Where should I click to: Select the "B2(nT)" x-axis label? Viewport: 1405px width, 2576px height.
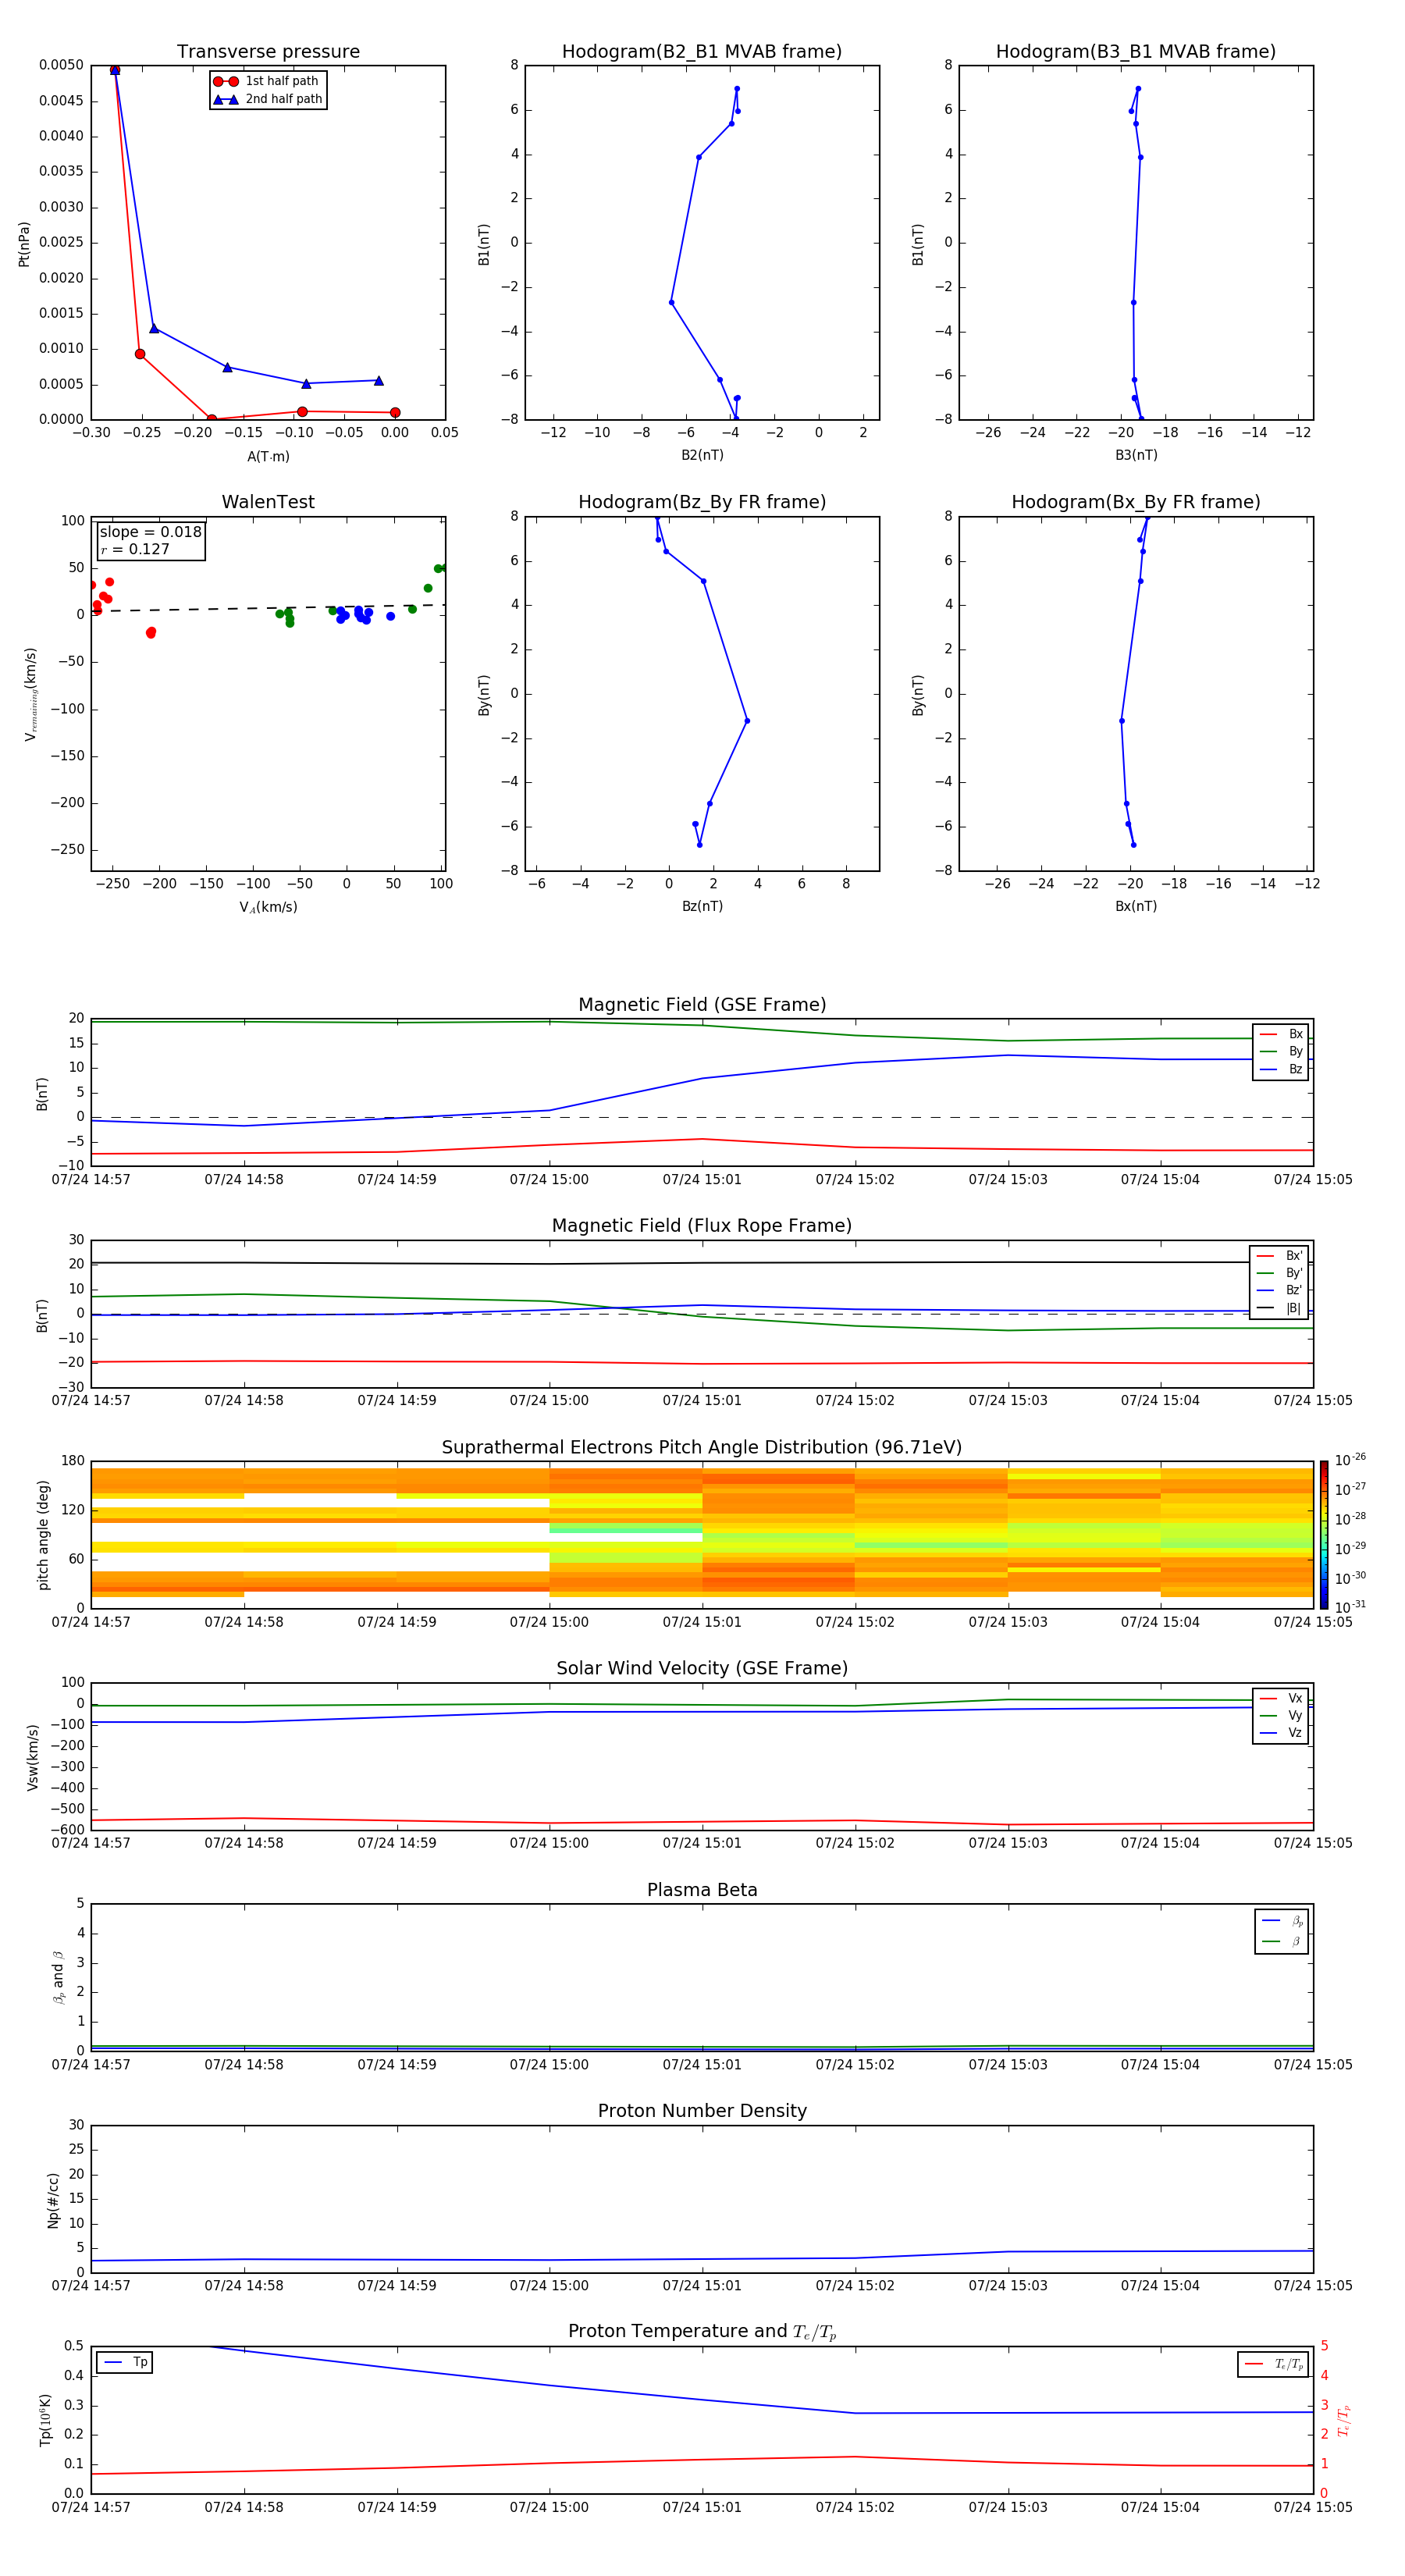click(x=702, y=455)
